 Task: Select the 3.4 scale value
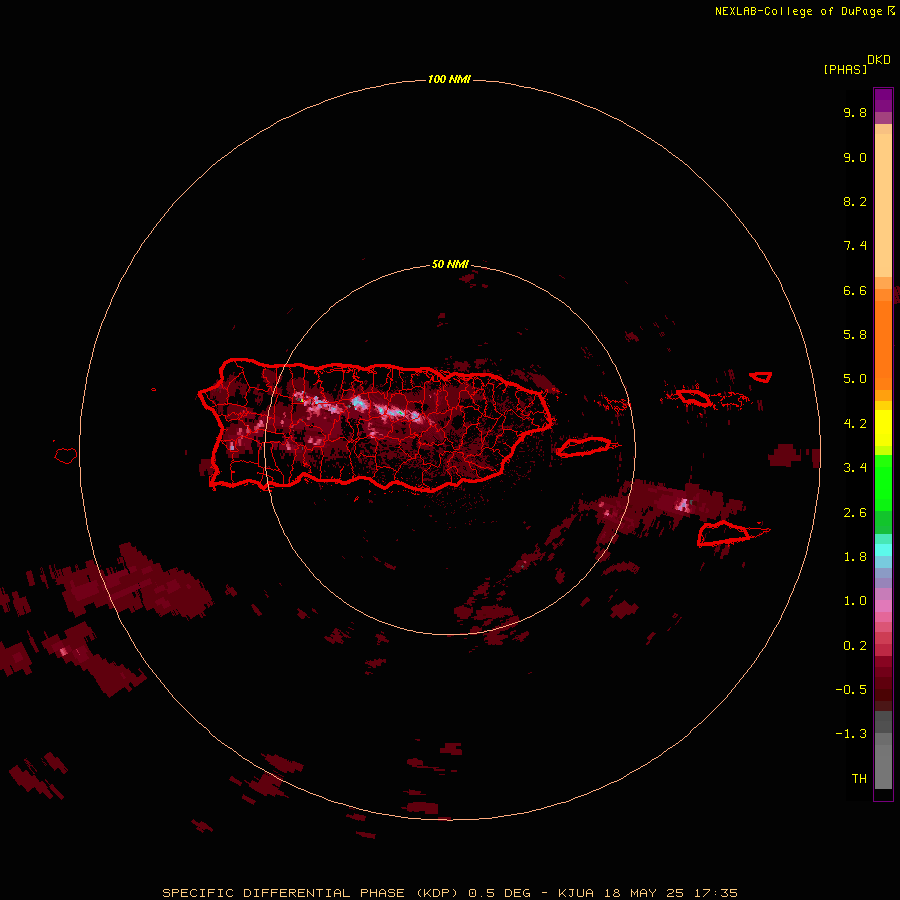tap(855, 468)
